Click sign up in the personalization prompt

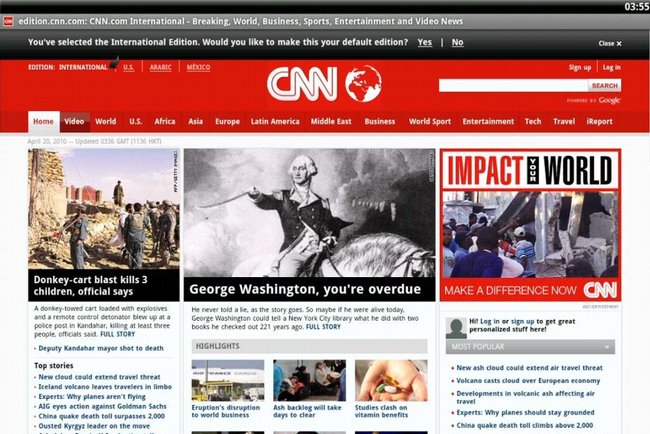click(x=522, y=321)
